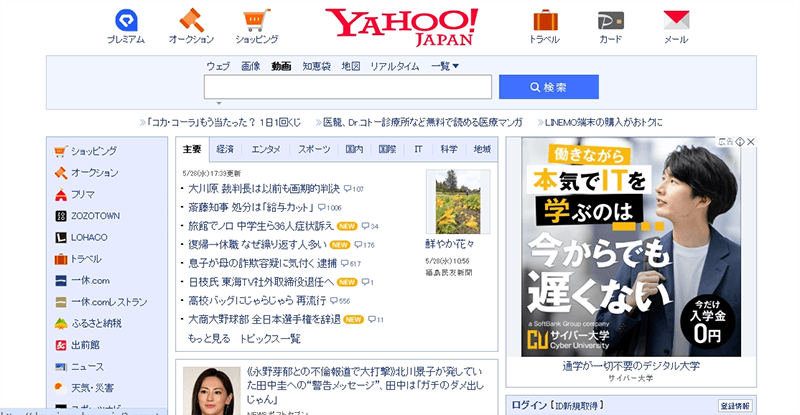Open the メール envelope icon in the header
The width and height of the screenshot is (800, 415).
coord(676,20)
